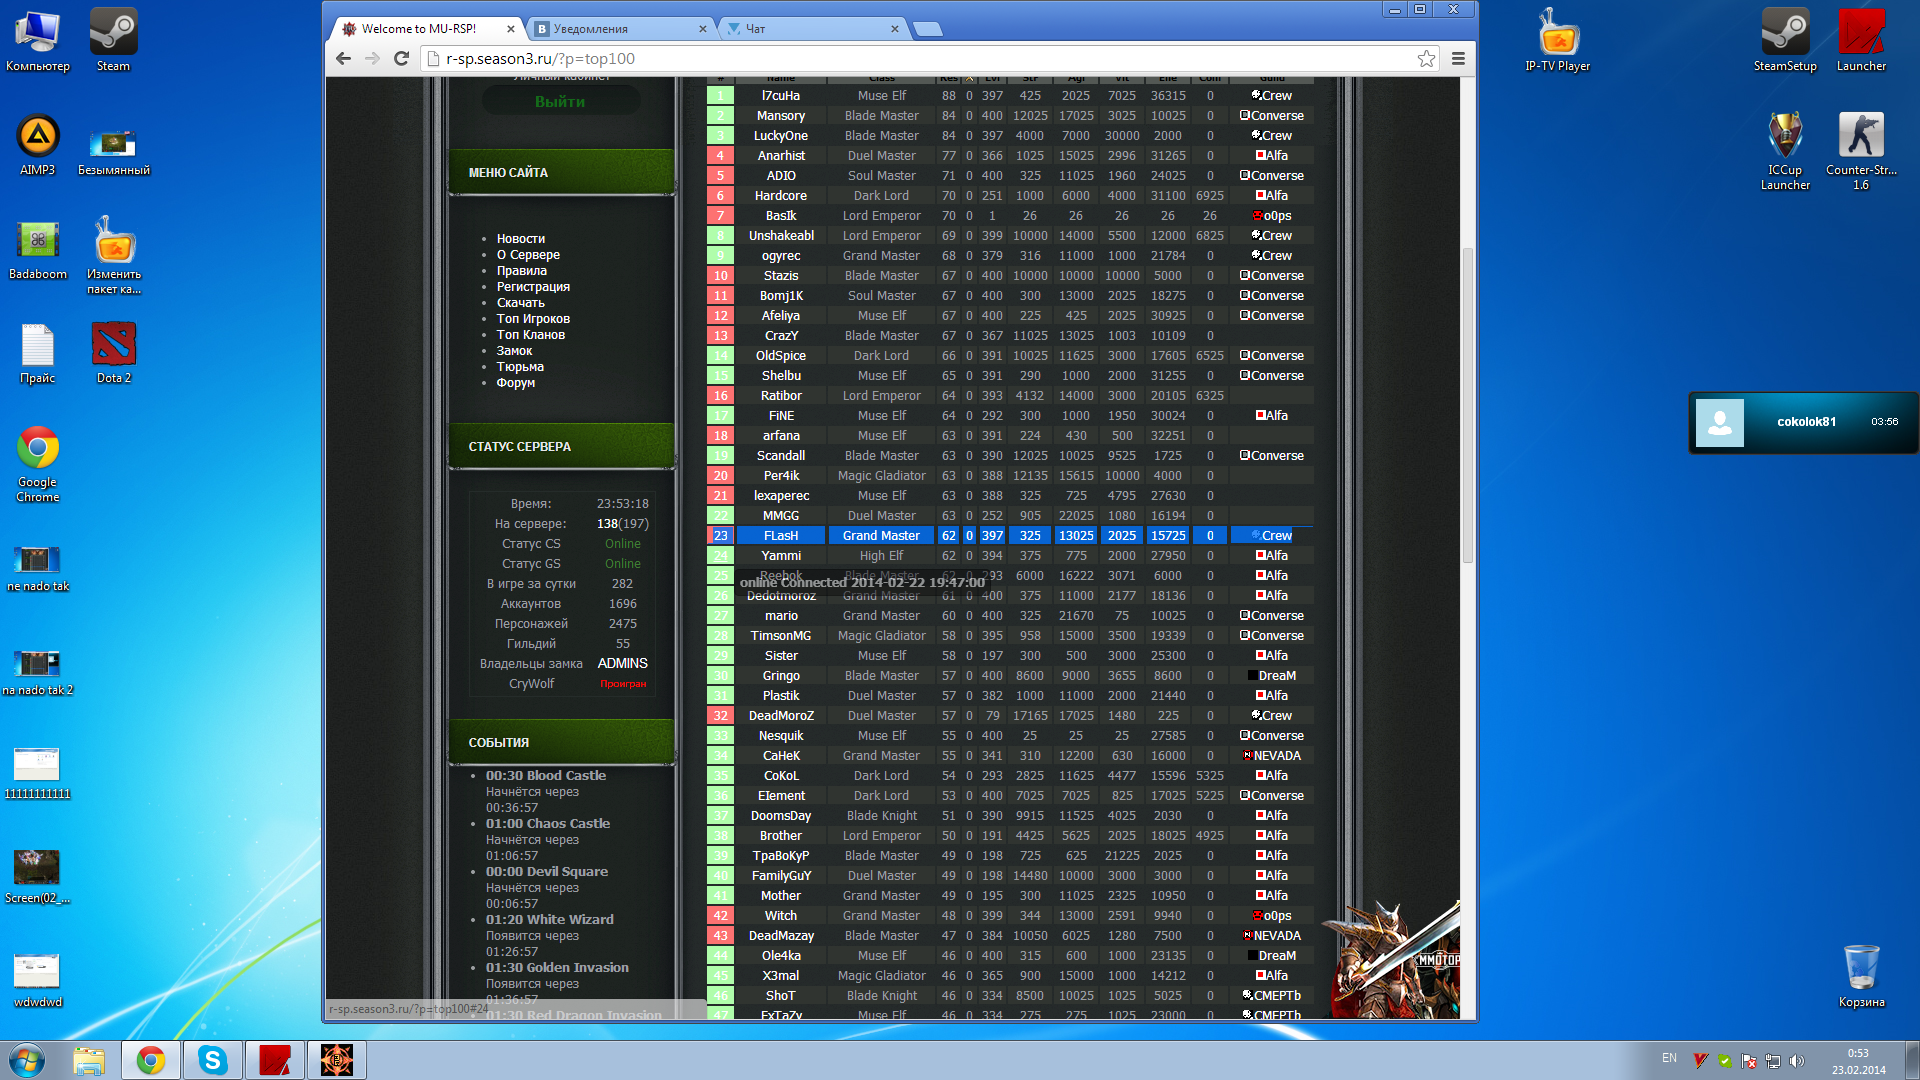The image size is (1920, 1080).
Task: Click the ADMINS castle owner text
Action: point(622,664)
